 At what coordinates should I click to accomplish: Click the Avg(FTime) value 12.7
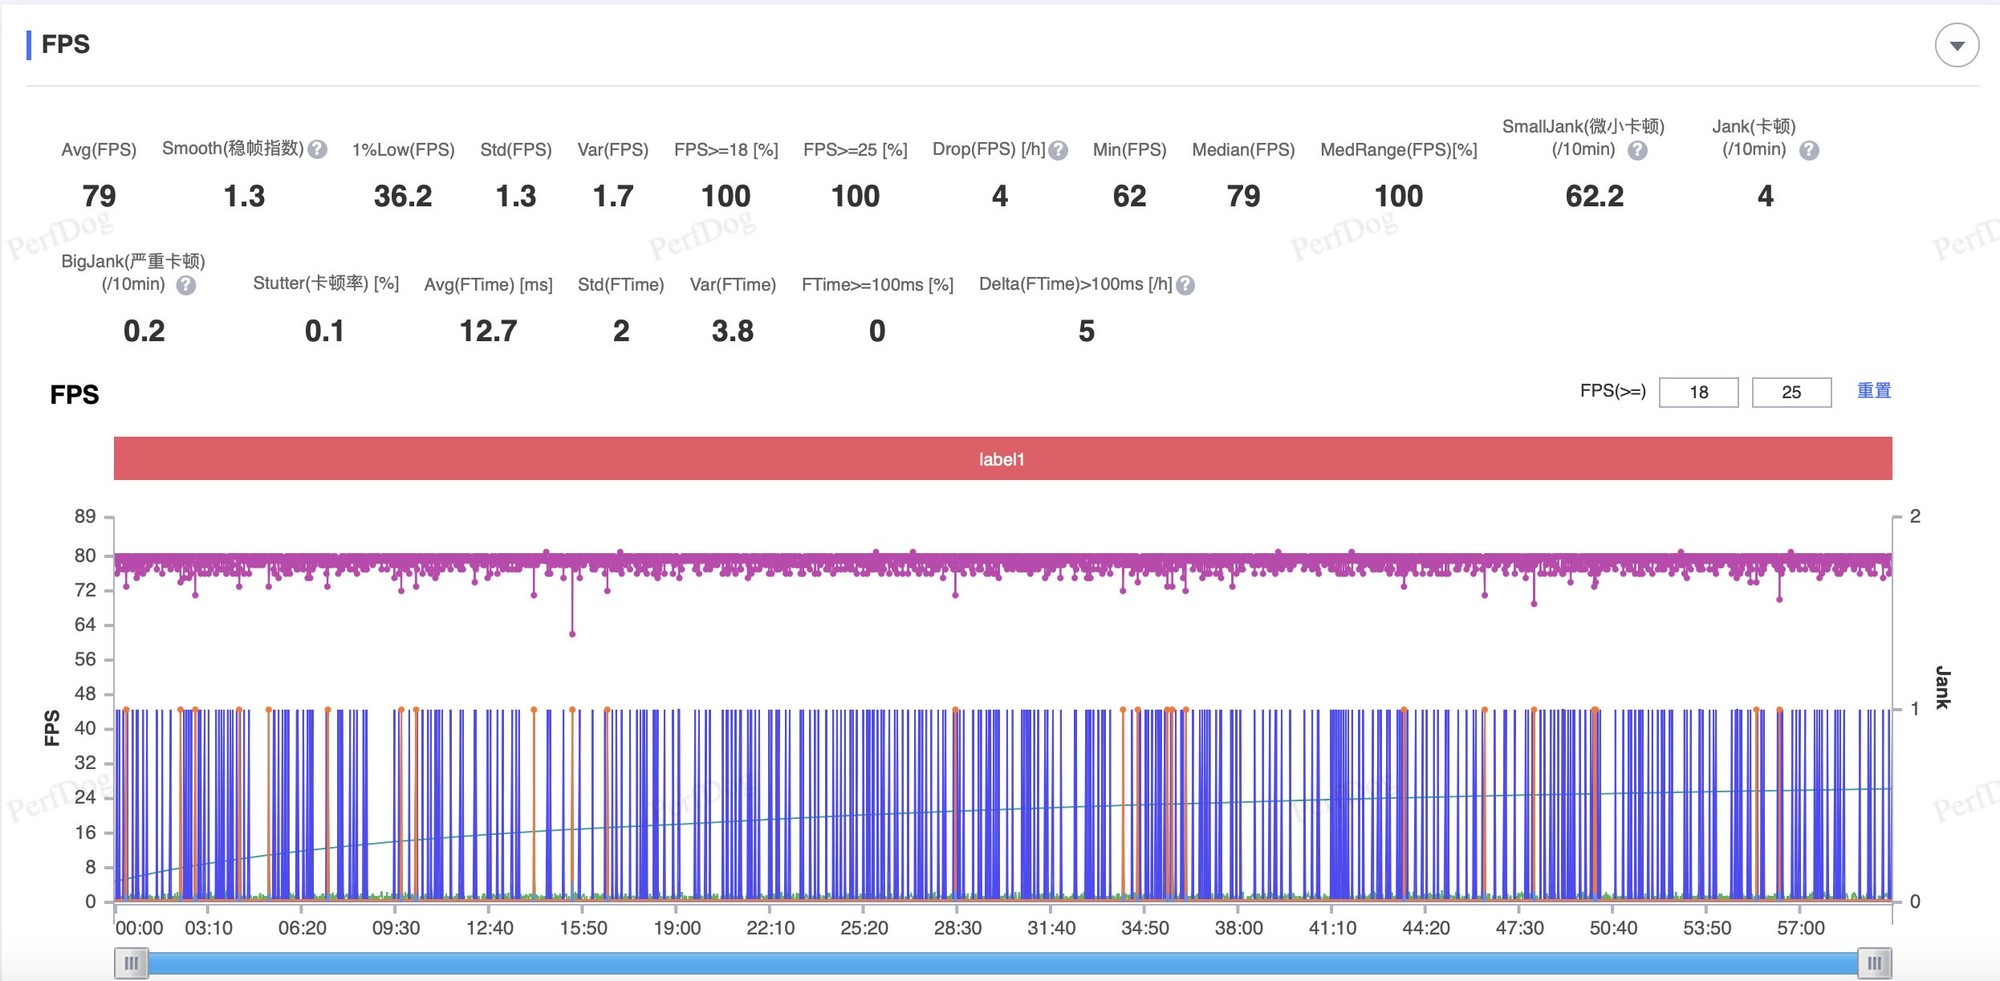pyautogui.click(x=488, y=331)
